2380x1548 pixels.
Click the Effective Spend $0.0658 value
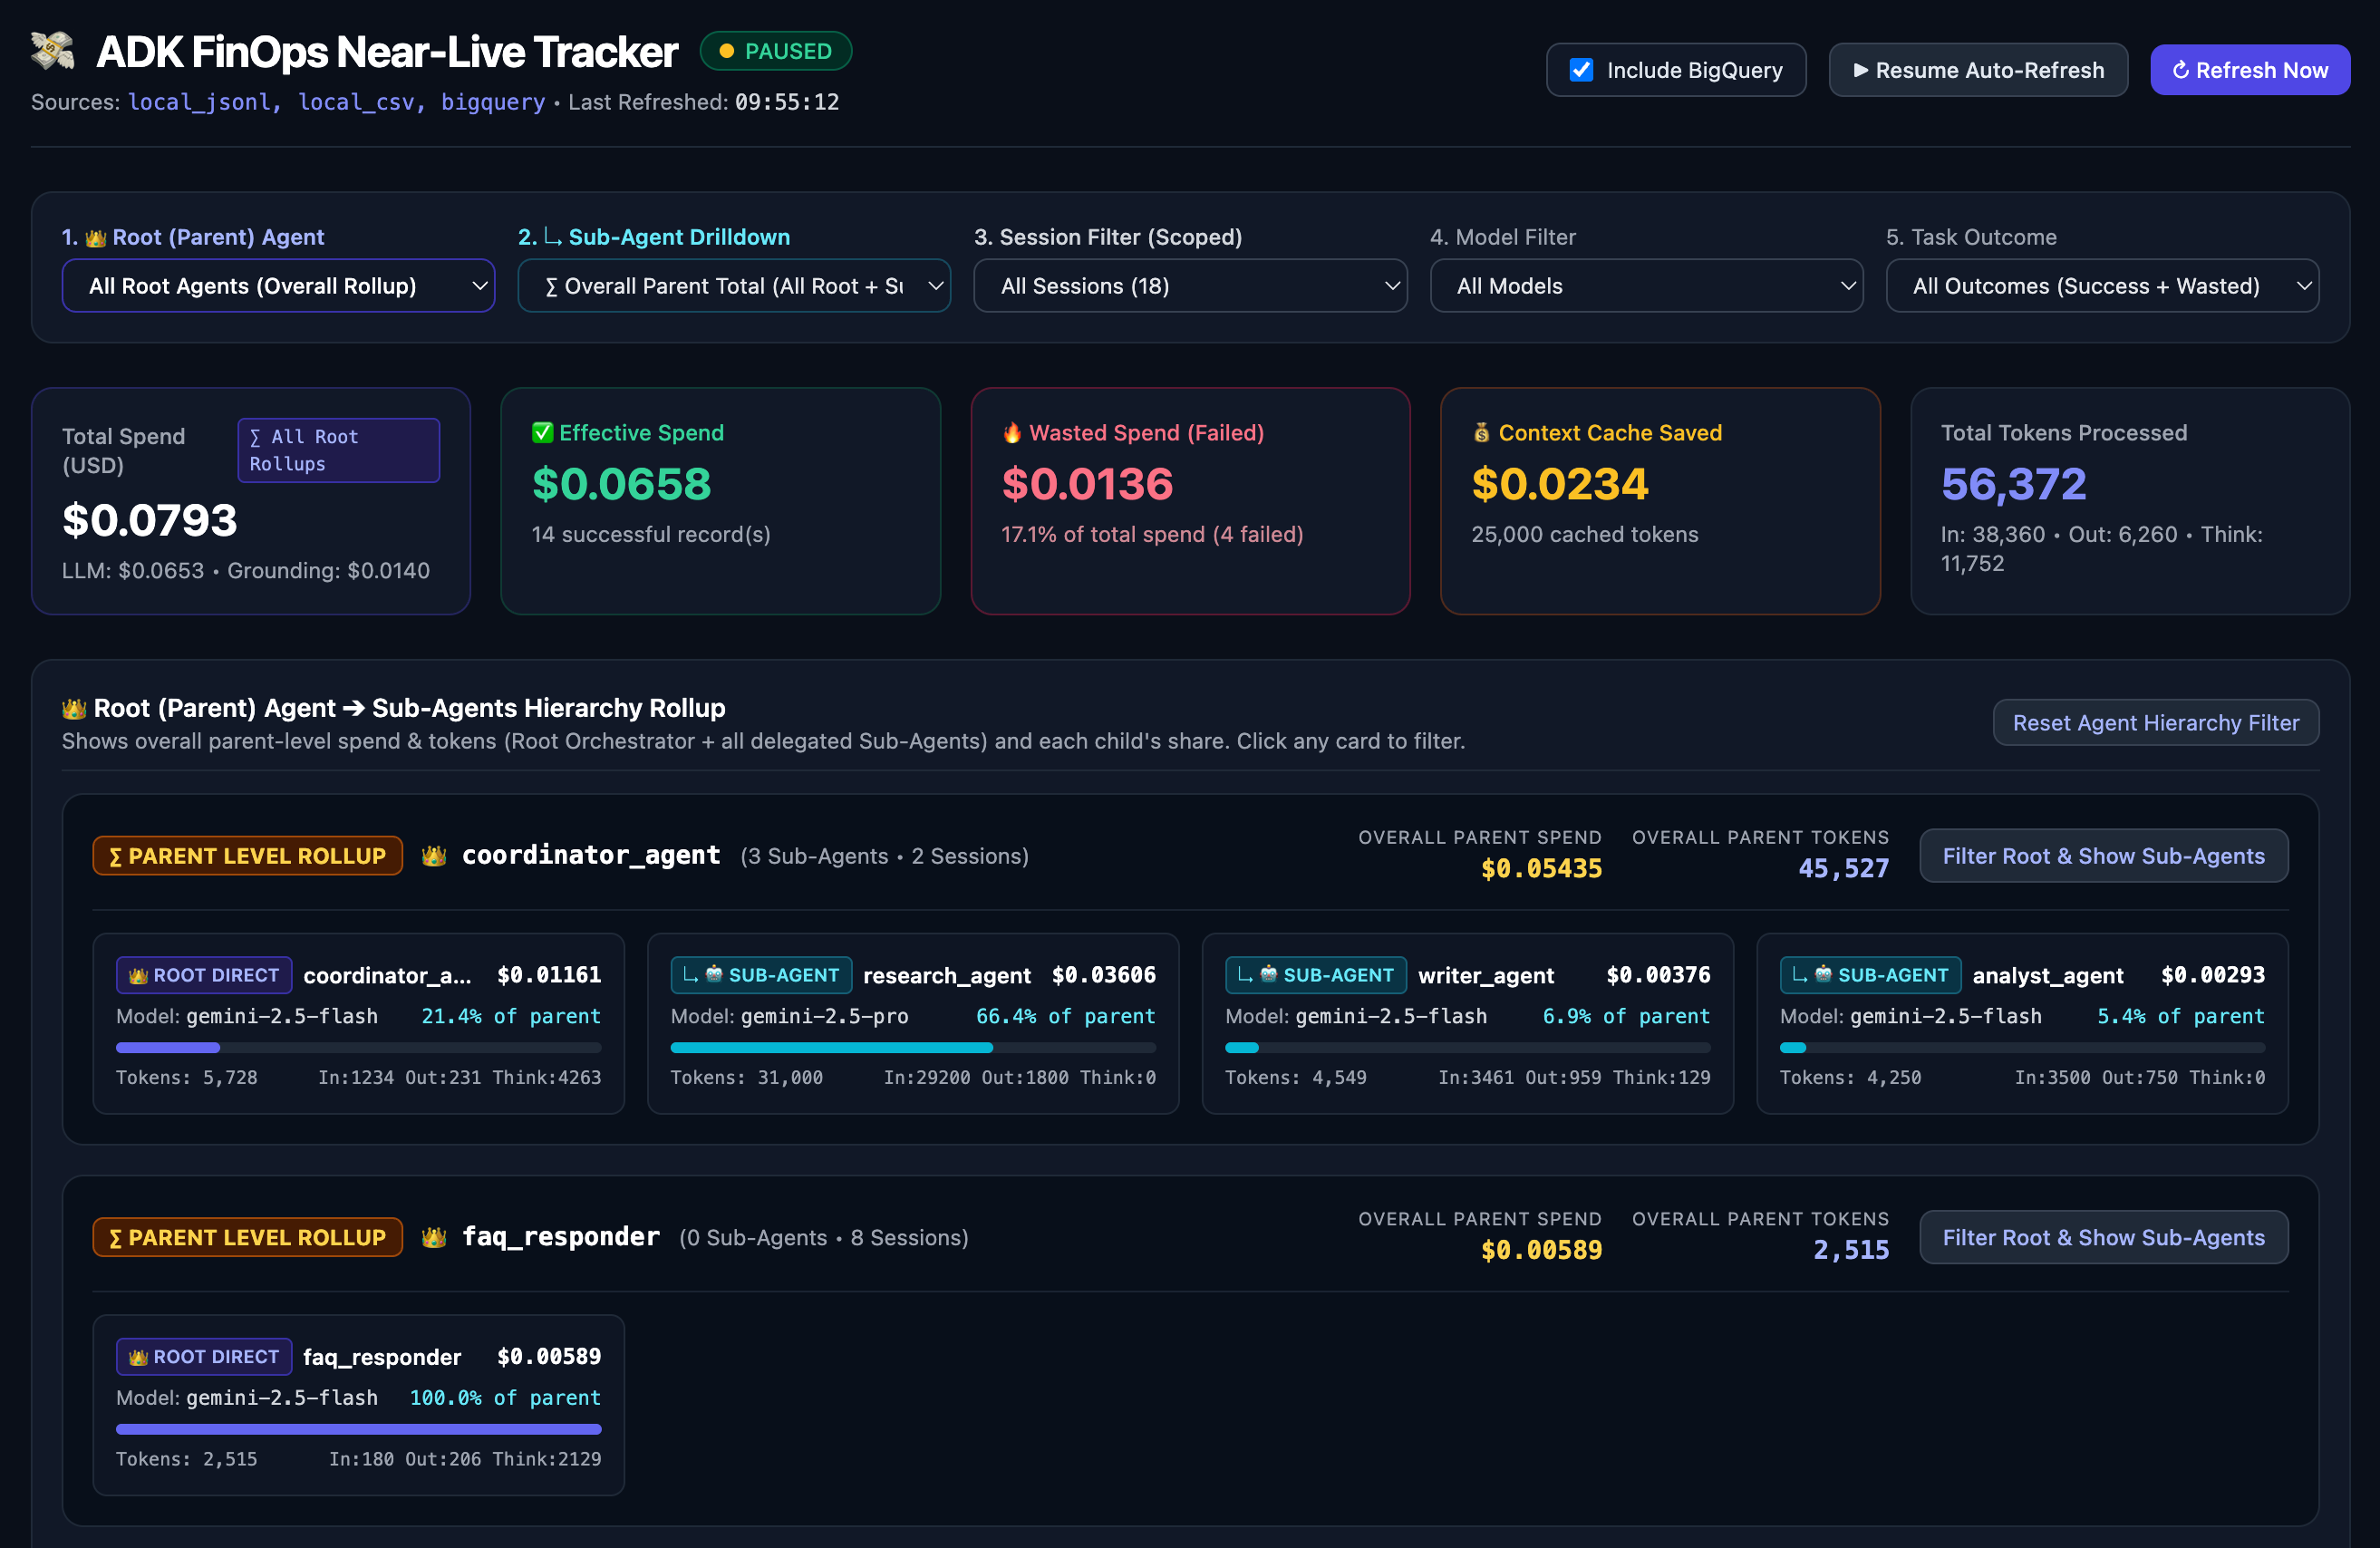(621, 484)
